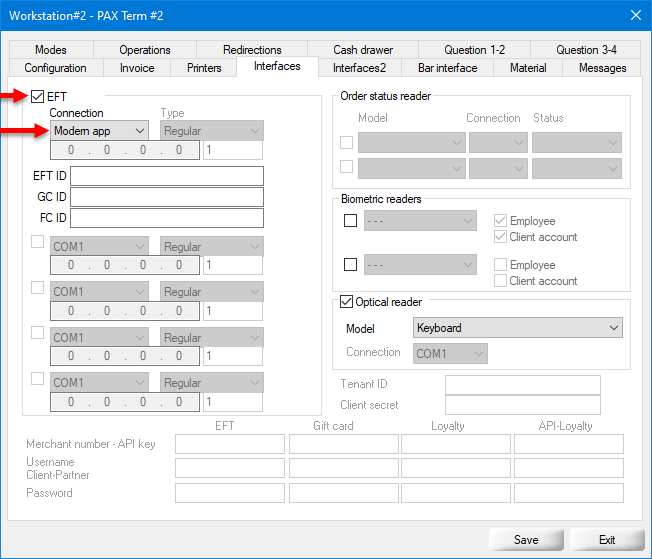Expand the optical reader Keyboard model dropdown
This screenshot has width=652, height=559.
click(517, 328)
